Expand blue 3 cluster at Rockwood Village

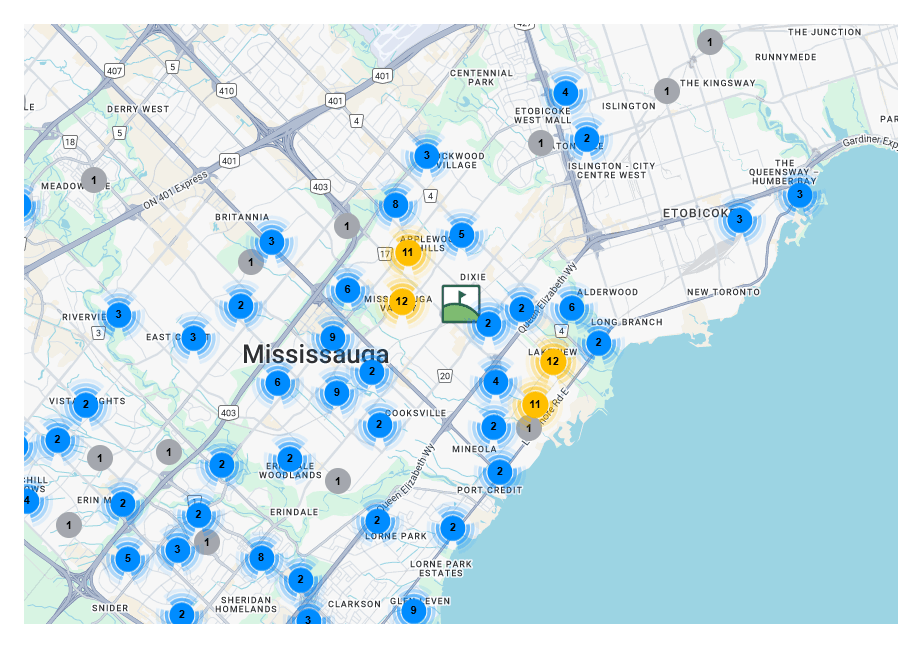tap(427, 155)
